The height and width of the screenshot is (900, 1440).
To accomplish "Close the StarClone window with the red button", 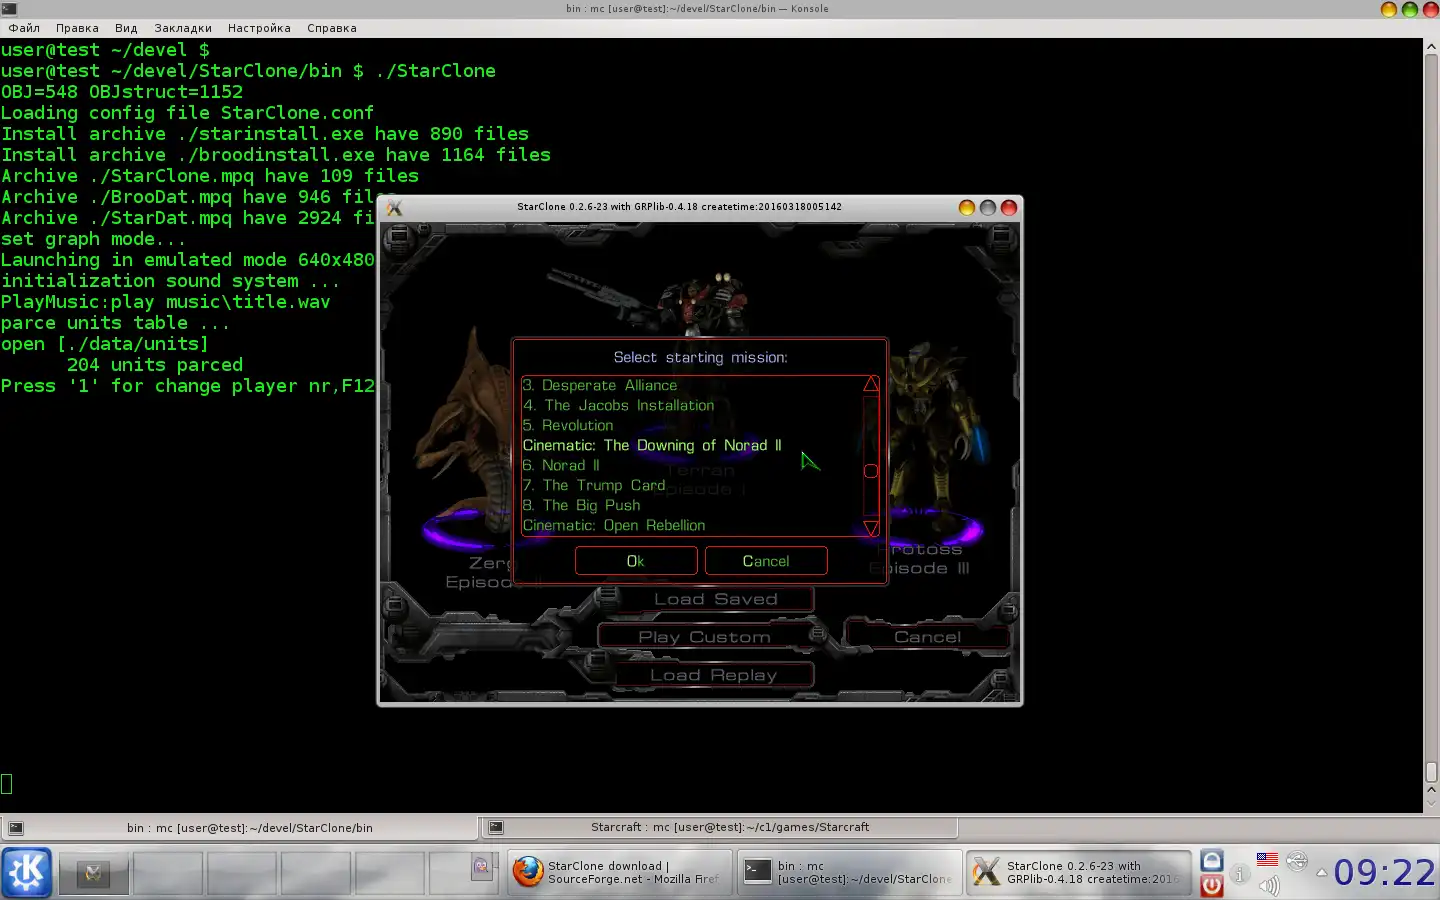I will click(1009, 207).
